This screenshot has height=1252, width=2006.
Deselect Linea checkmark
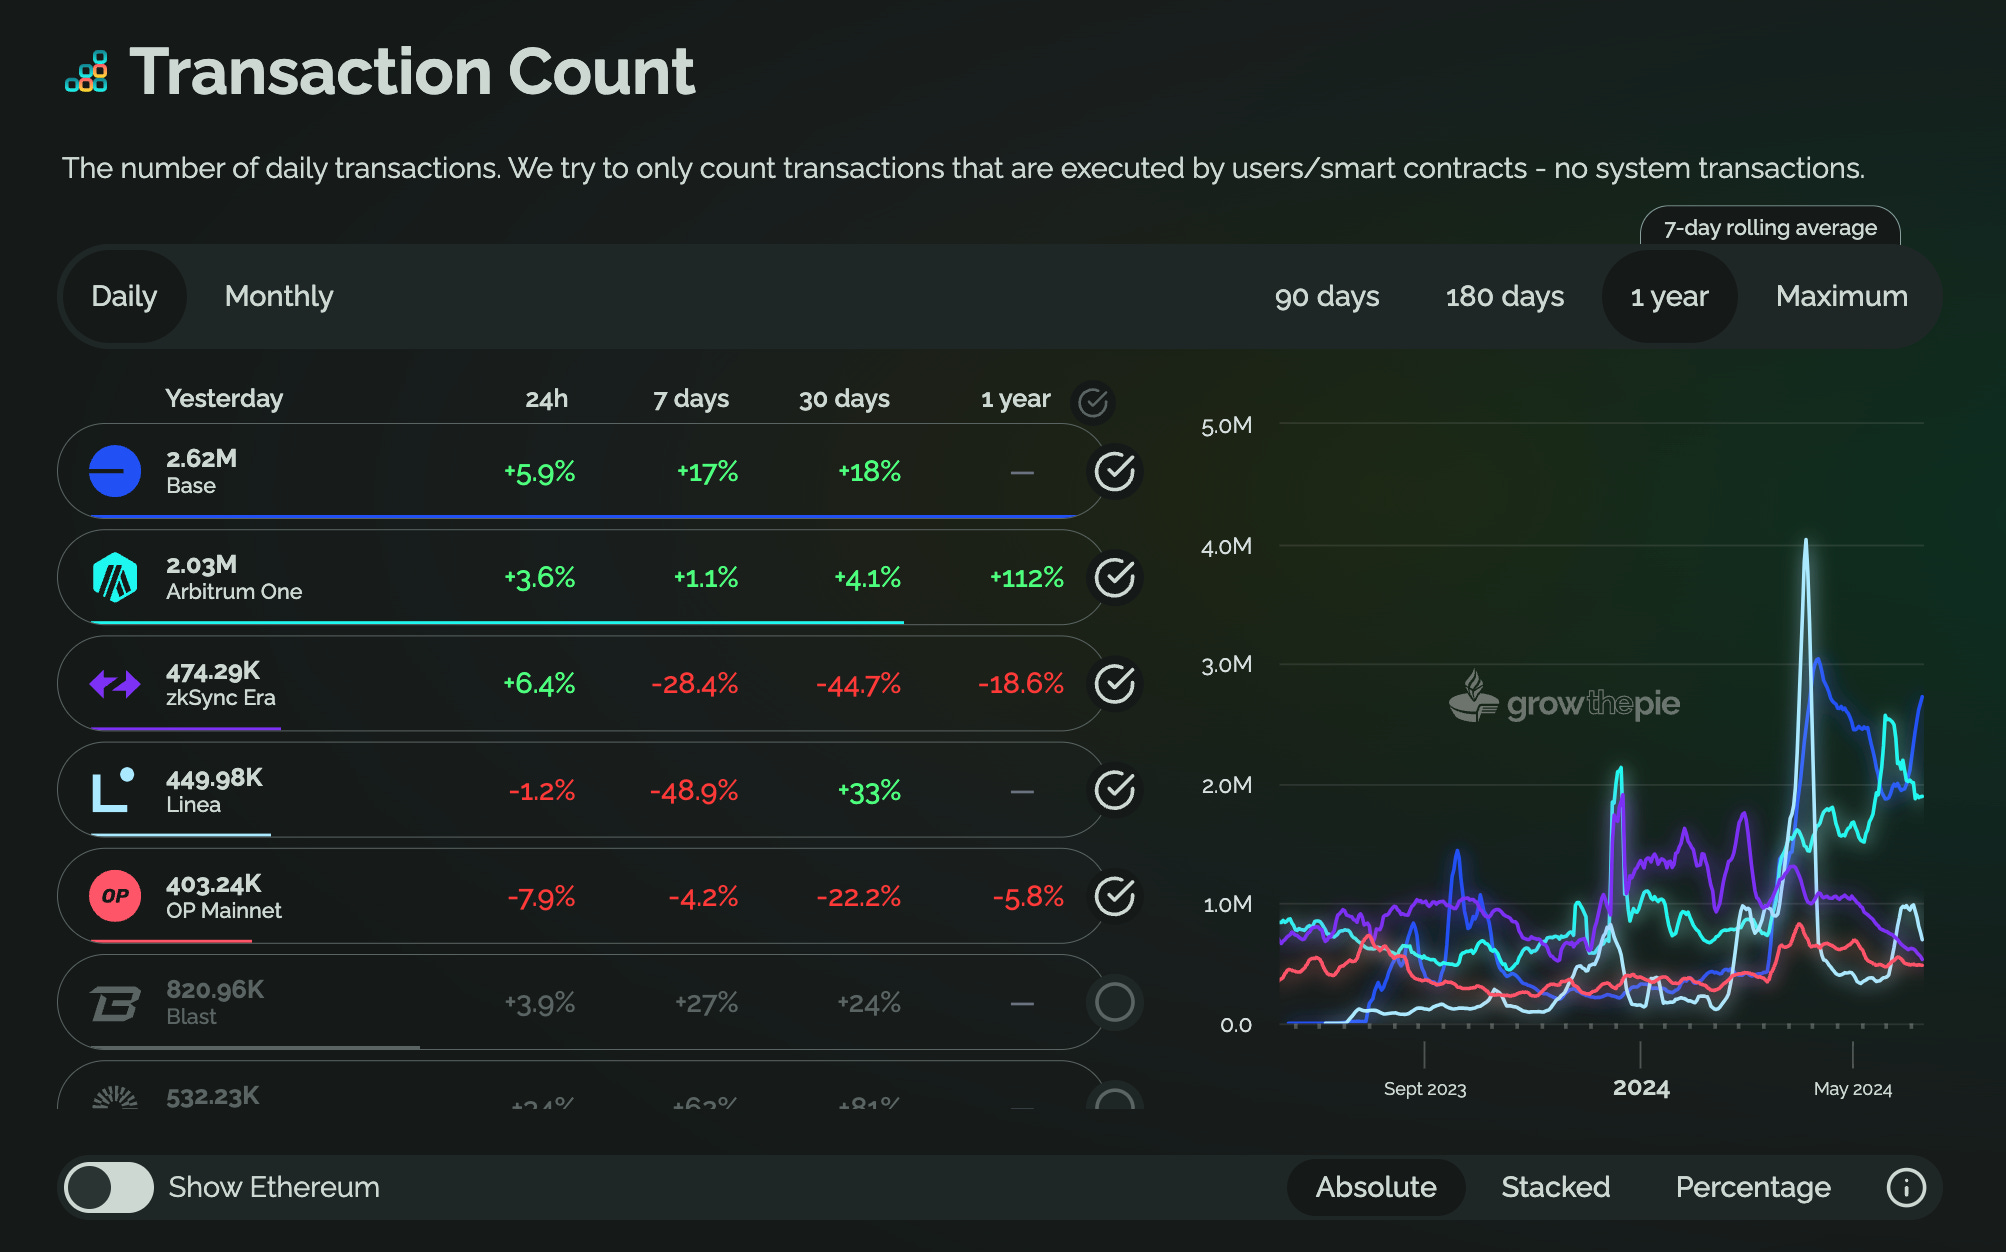point(1114,790)
